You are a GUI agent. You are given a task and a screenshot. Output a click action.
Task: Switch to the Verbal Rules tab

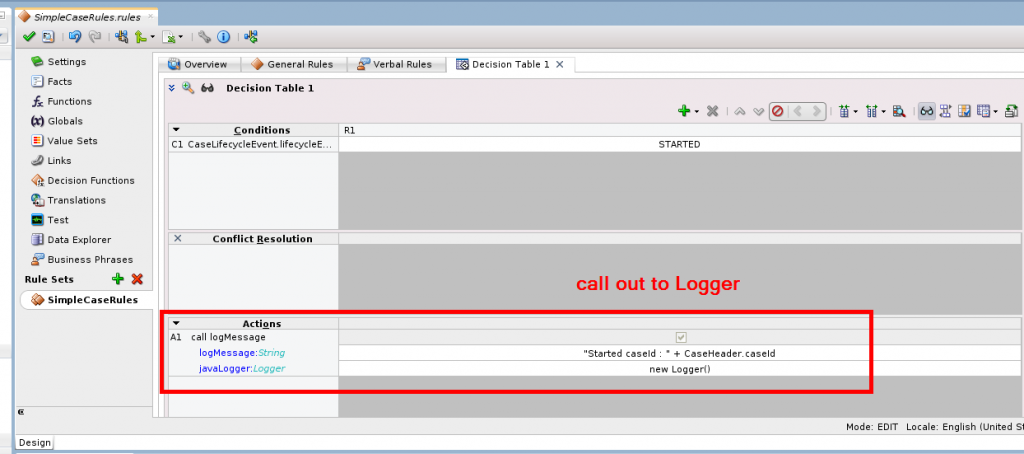click(395, 64)
